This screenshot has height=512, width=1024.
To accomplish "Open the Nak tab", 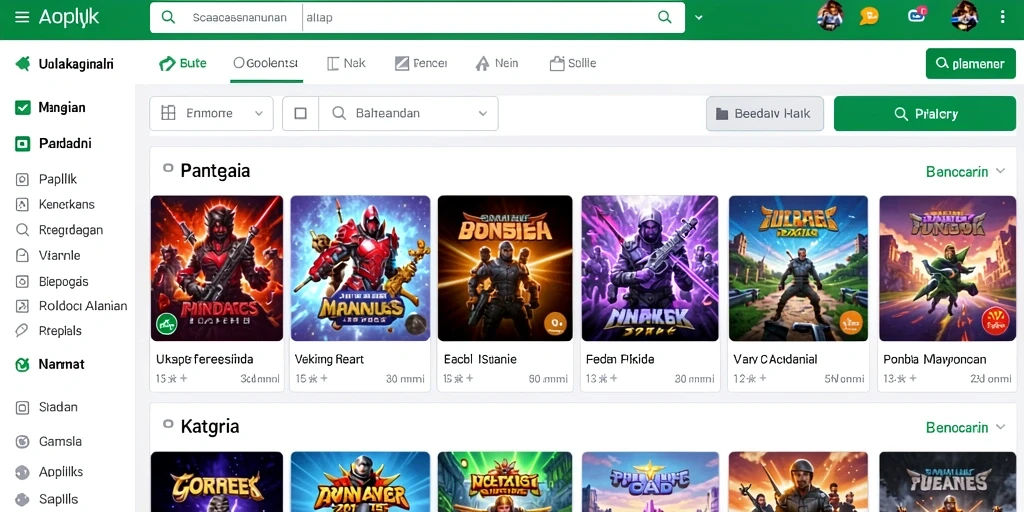I will click(346, 63).
